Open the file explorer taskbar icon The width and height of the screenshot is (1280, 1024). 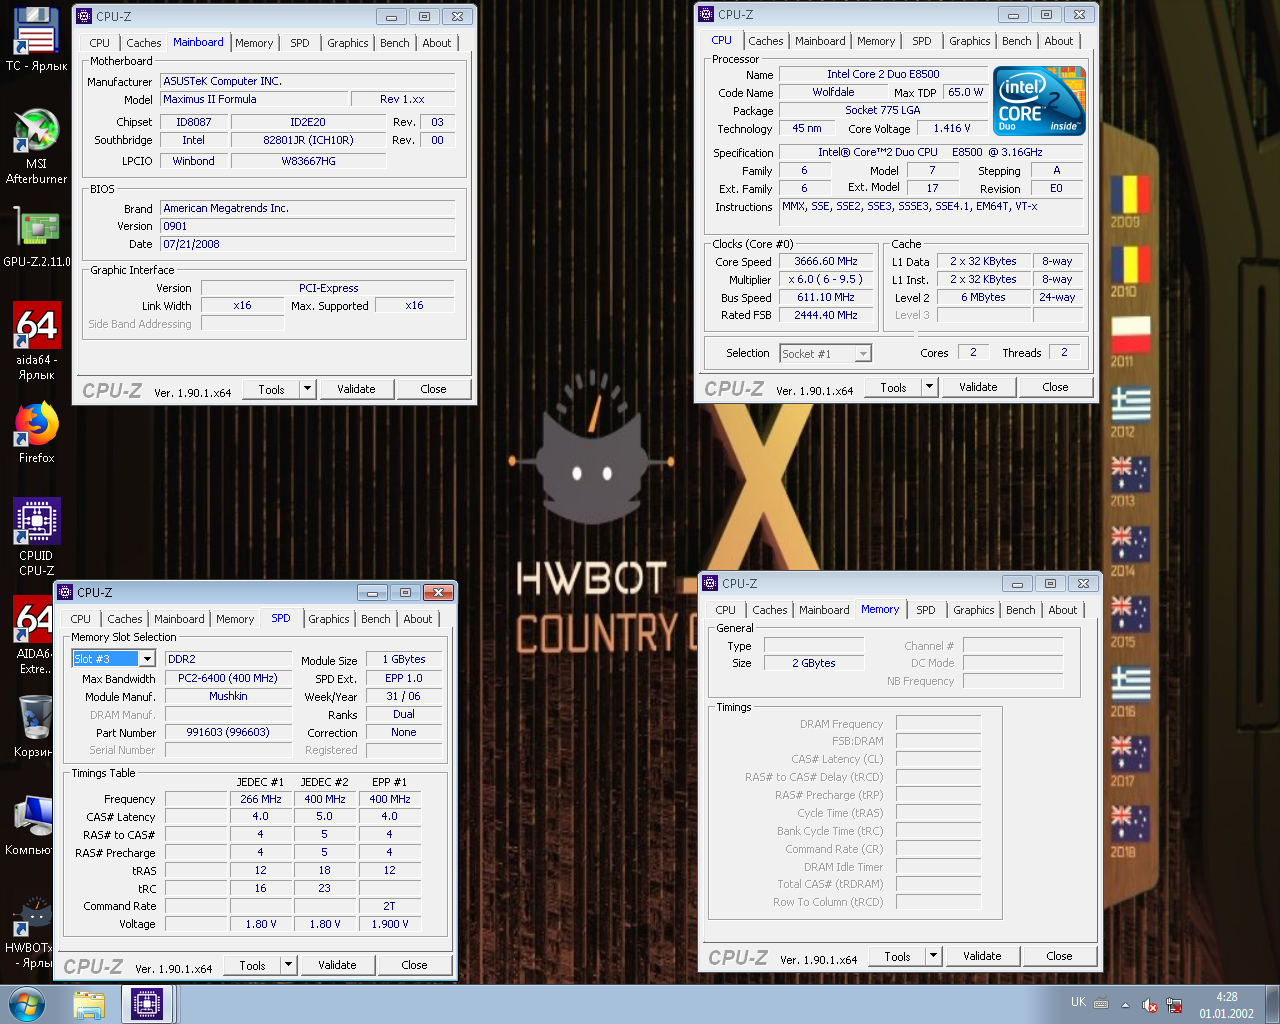(x=89, y=1004)
